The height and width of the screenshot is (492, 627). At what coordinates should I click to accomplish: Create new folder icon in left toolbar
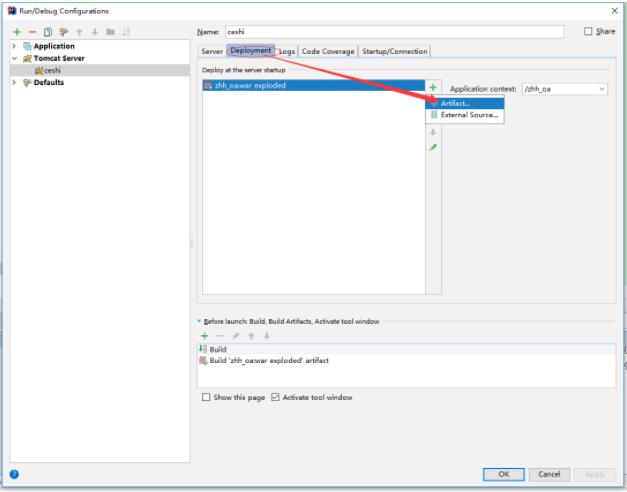[110, 32]
